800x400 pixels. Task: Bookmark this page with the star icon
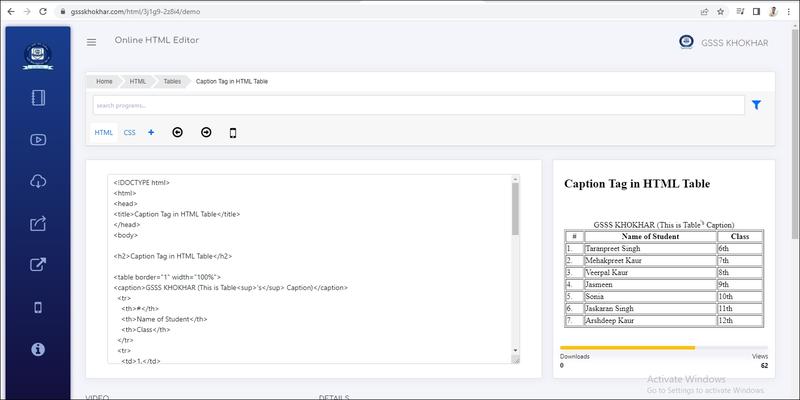pyautogui.click(x=720, y=11)
